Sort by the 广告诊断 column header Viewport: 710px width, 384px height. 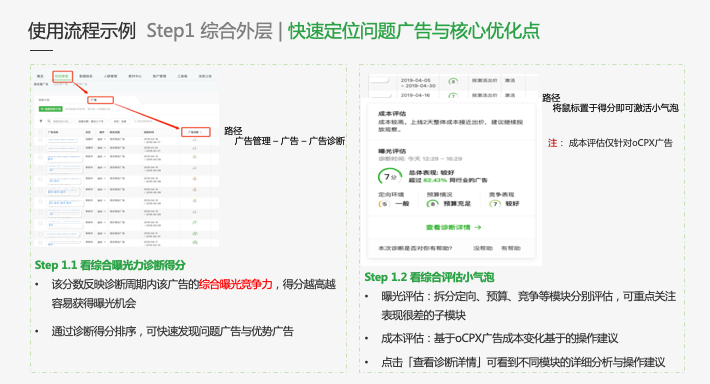(195, 132)
